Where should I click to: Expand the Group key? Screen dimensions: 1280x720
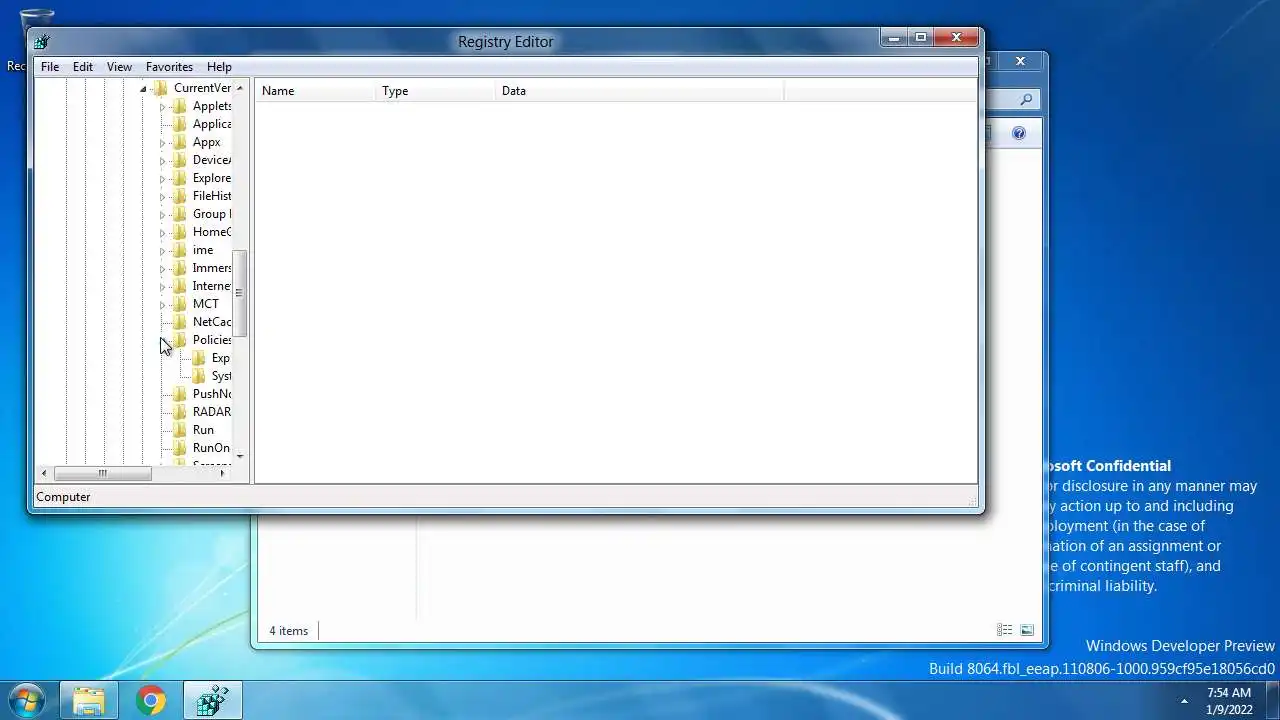point(162,214)
